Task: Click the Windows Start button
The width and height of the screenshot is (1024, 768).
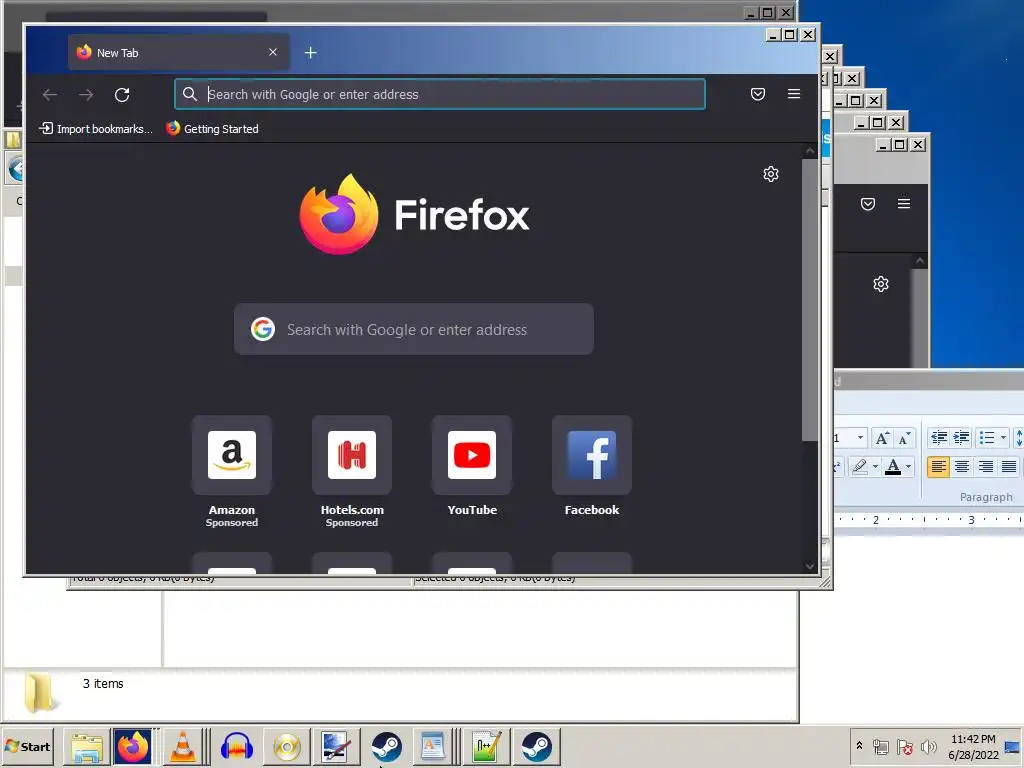Action: point(27,746)
